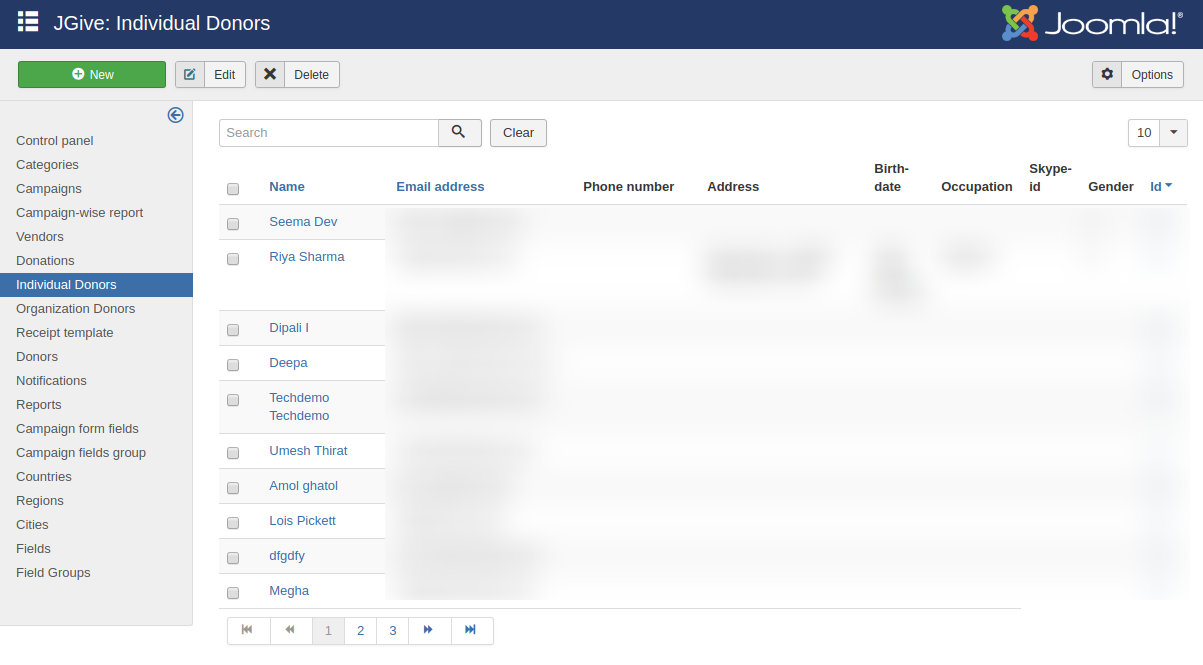The height and width of the screenshot is (665, 1203).
Task: Toggle the select-all checkbox in header
Action: click(233, 189)
